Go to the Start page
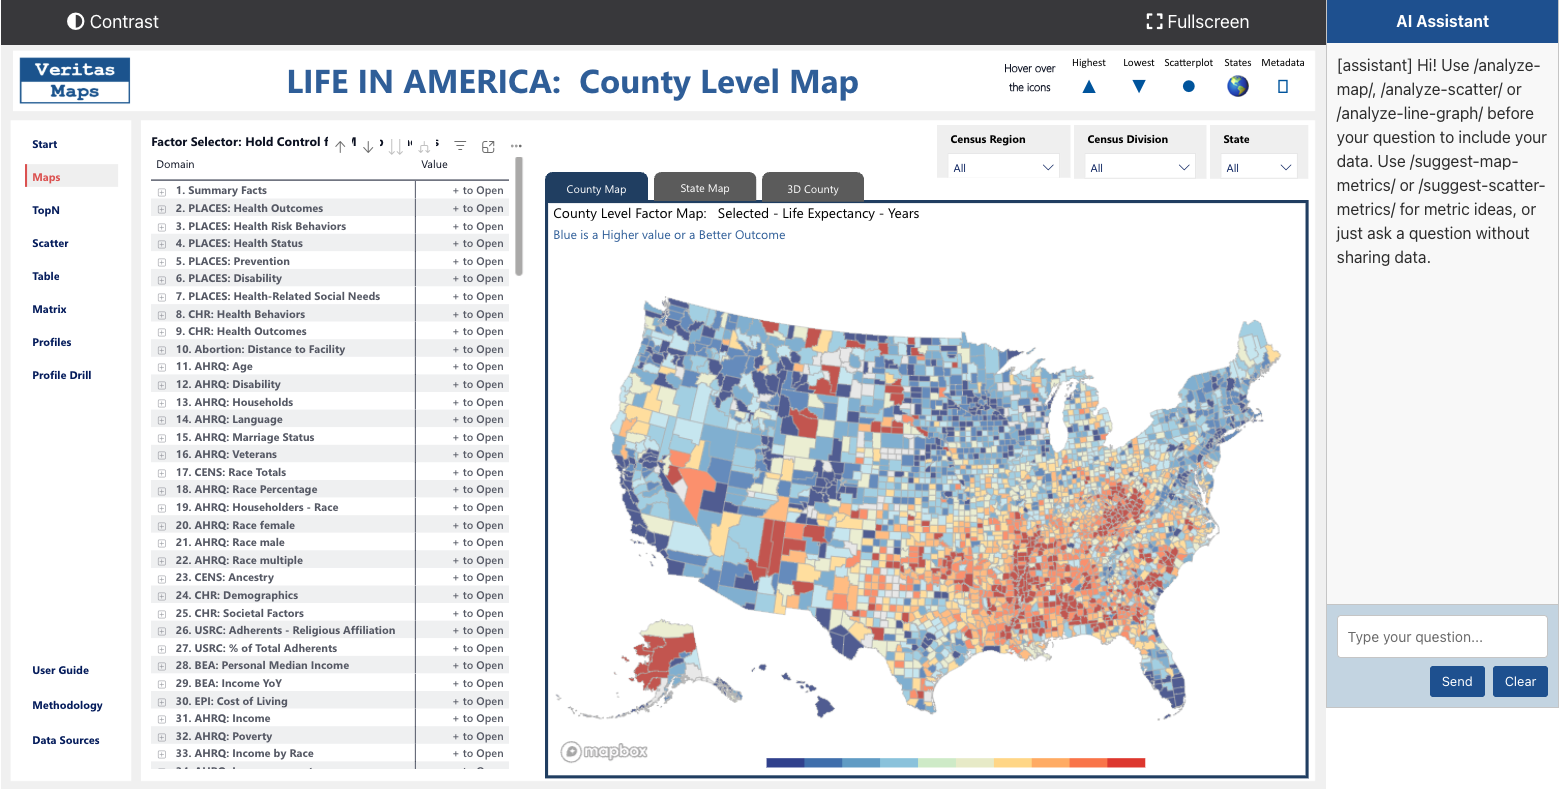This screenshot has width=1559, height=789. pos(45,144)
